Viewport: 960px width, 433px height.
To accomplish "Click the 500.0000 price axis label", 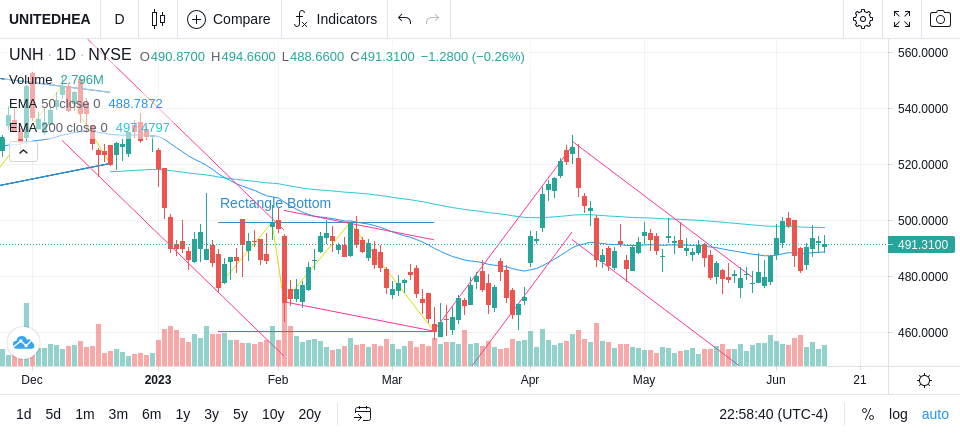I will point(923,220).
